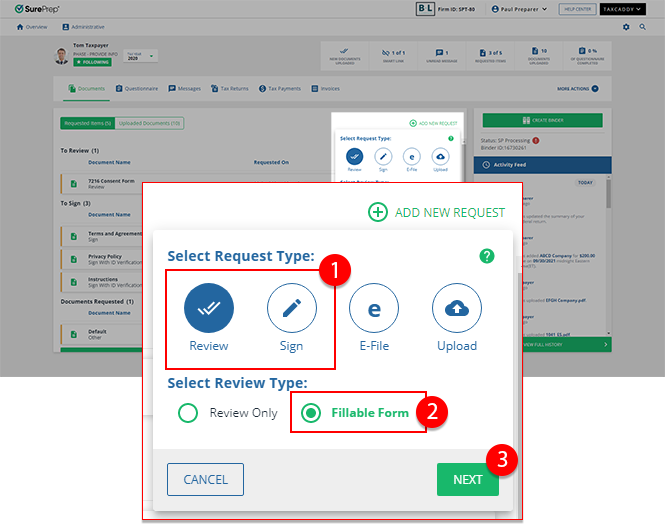Click the enlarged ADD NEW REQUEST plus link

pyautogui.click(x=436, y=212)
